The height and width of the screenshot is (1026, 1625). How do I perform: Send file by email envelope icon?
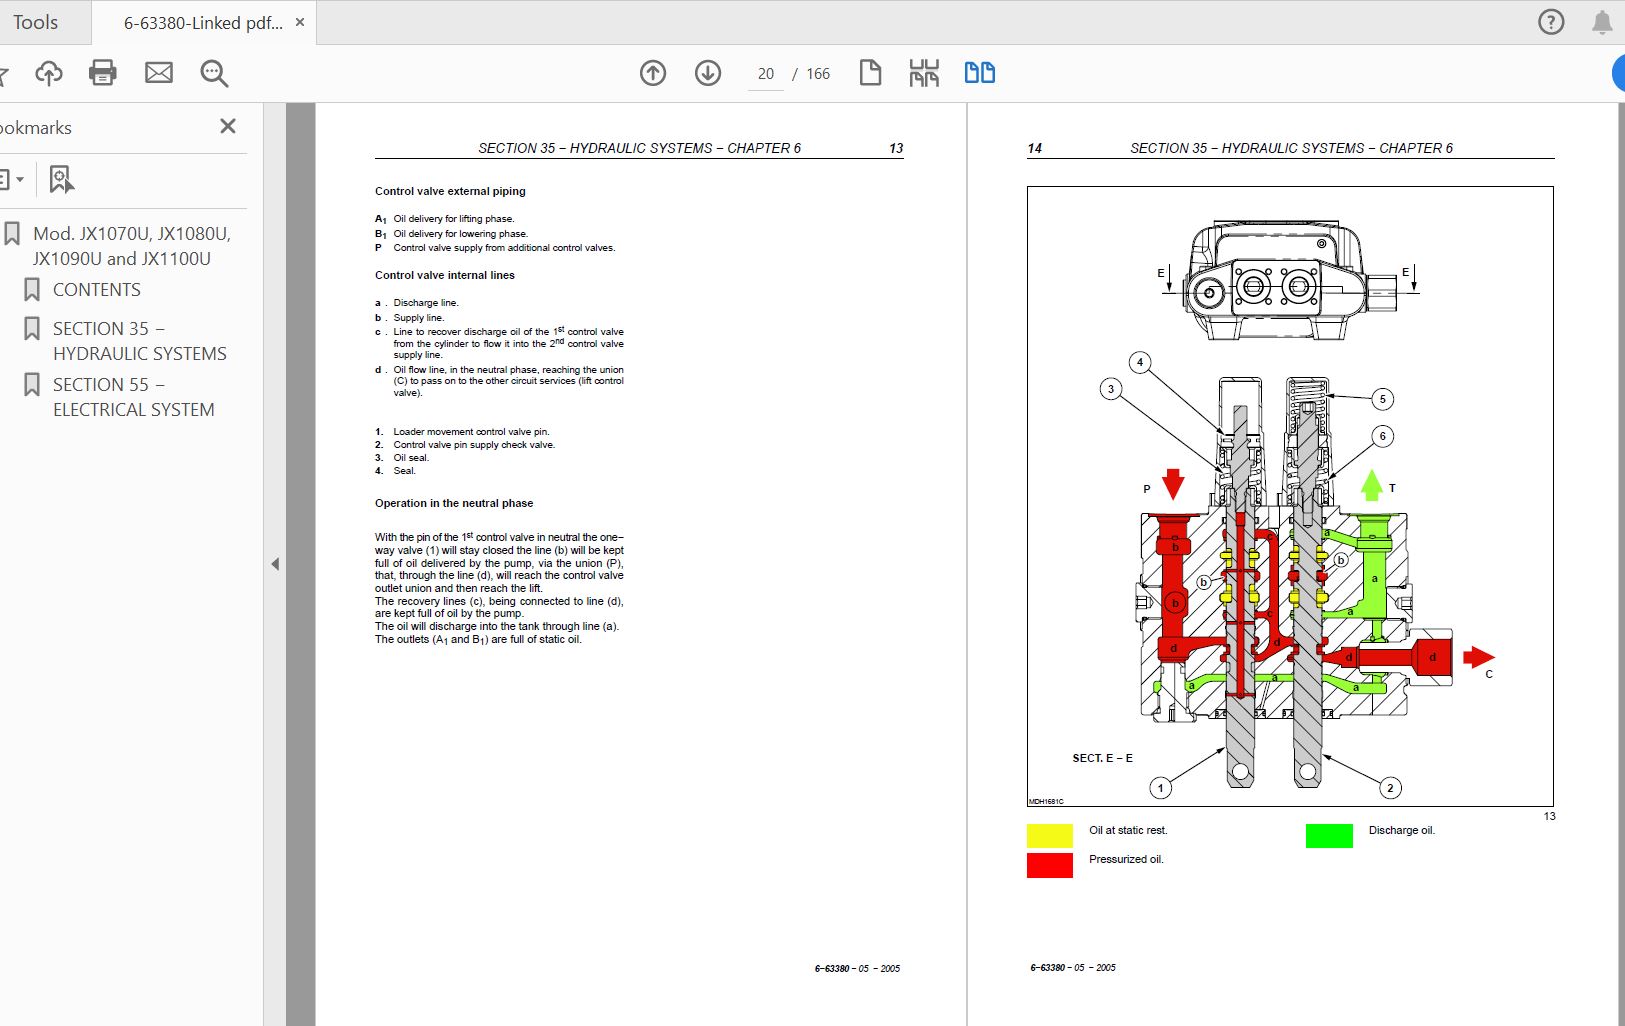[x=159, y=73]
